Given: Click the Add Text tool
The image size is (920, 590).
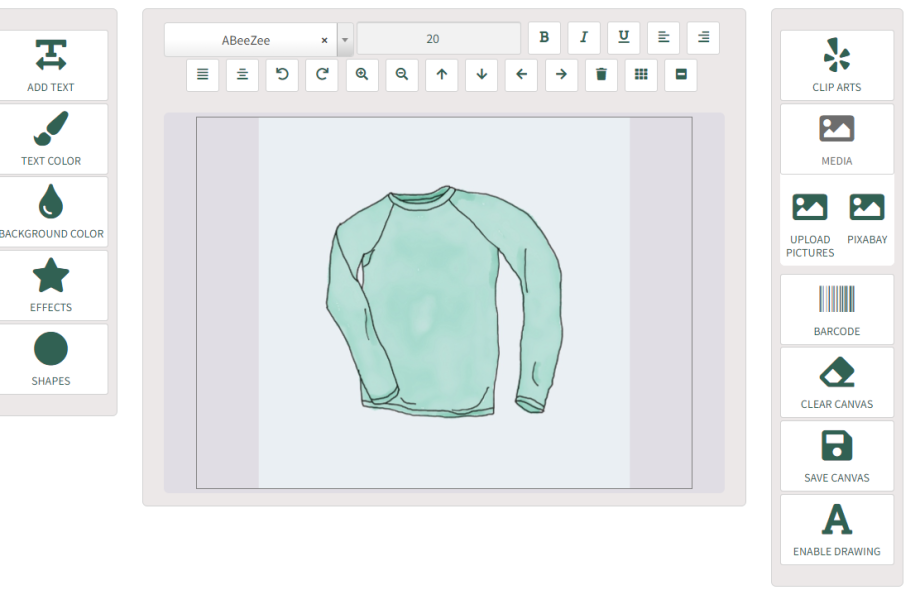Looking at the screenshot, I should (x=51, y=66).
